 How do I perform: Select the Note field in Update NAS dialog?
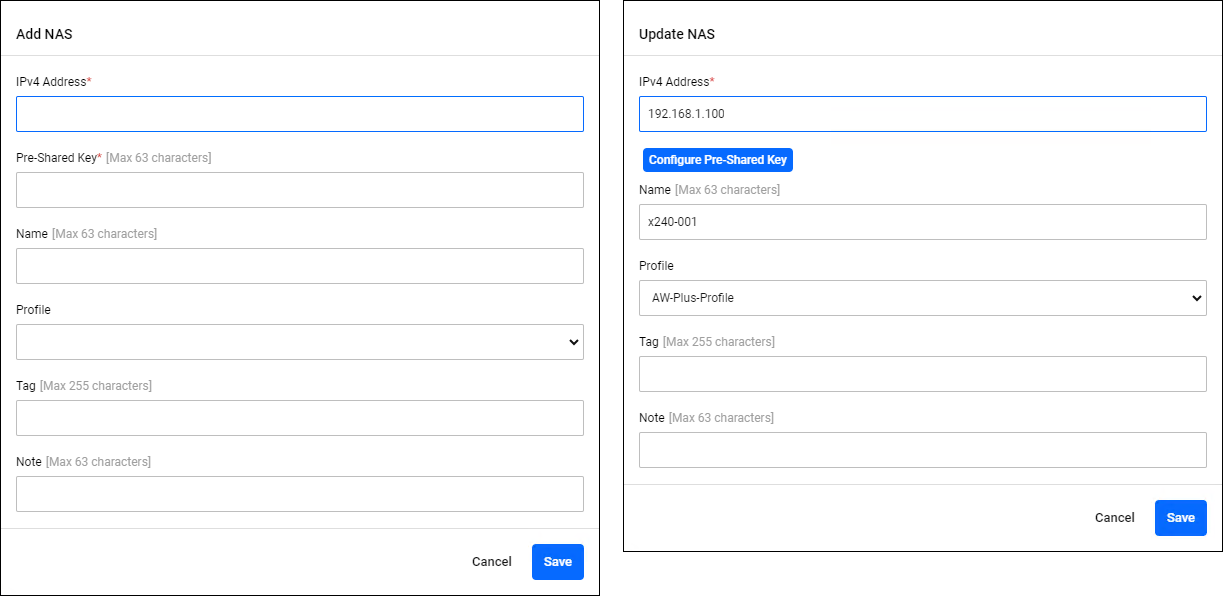click(x=922, y=450)
